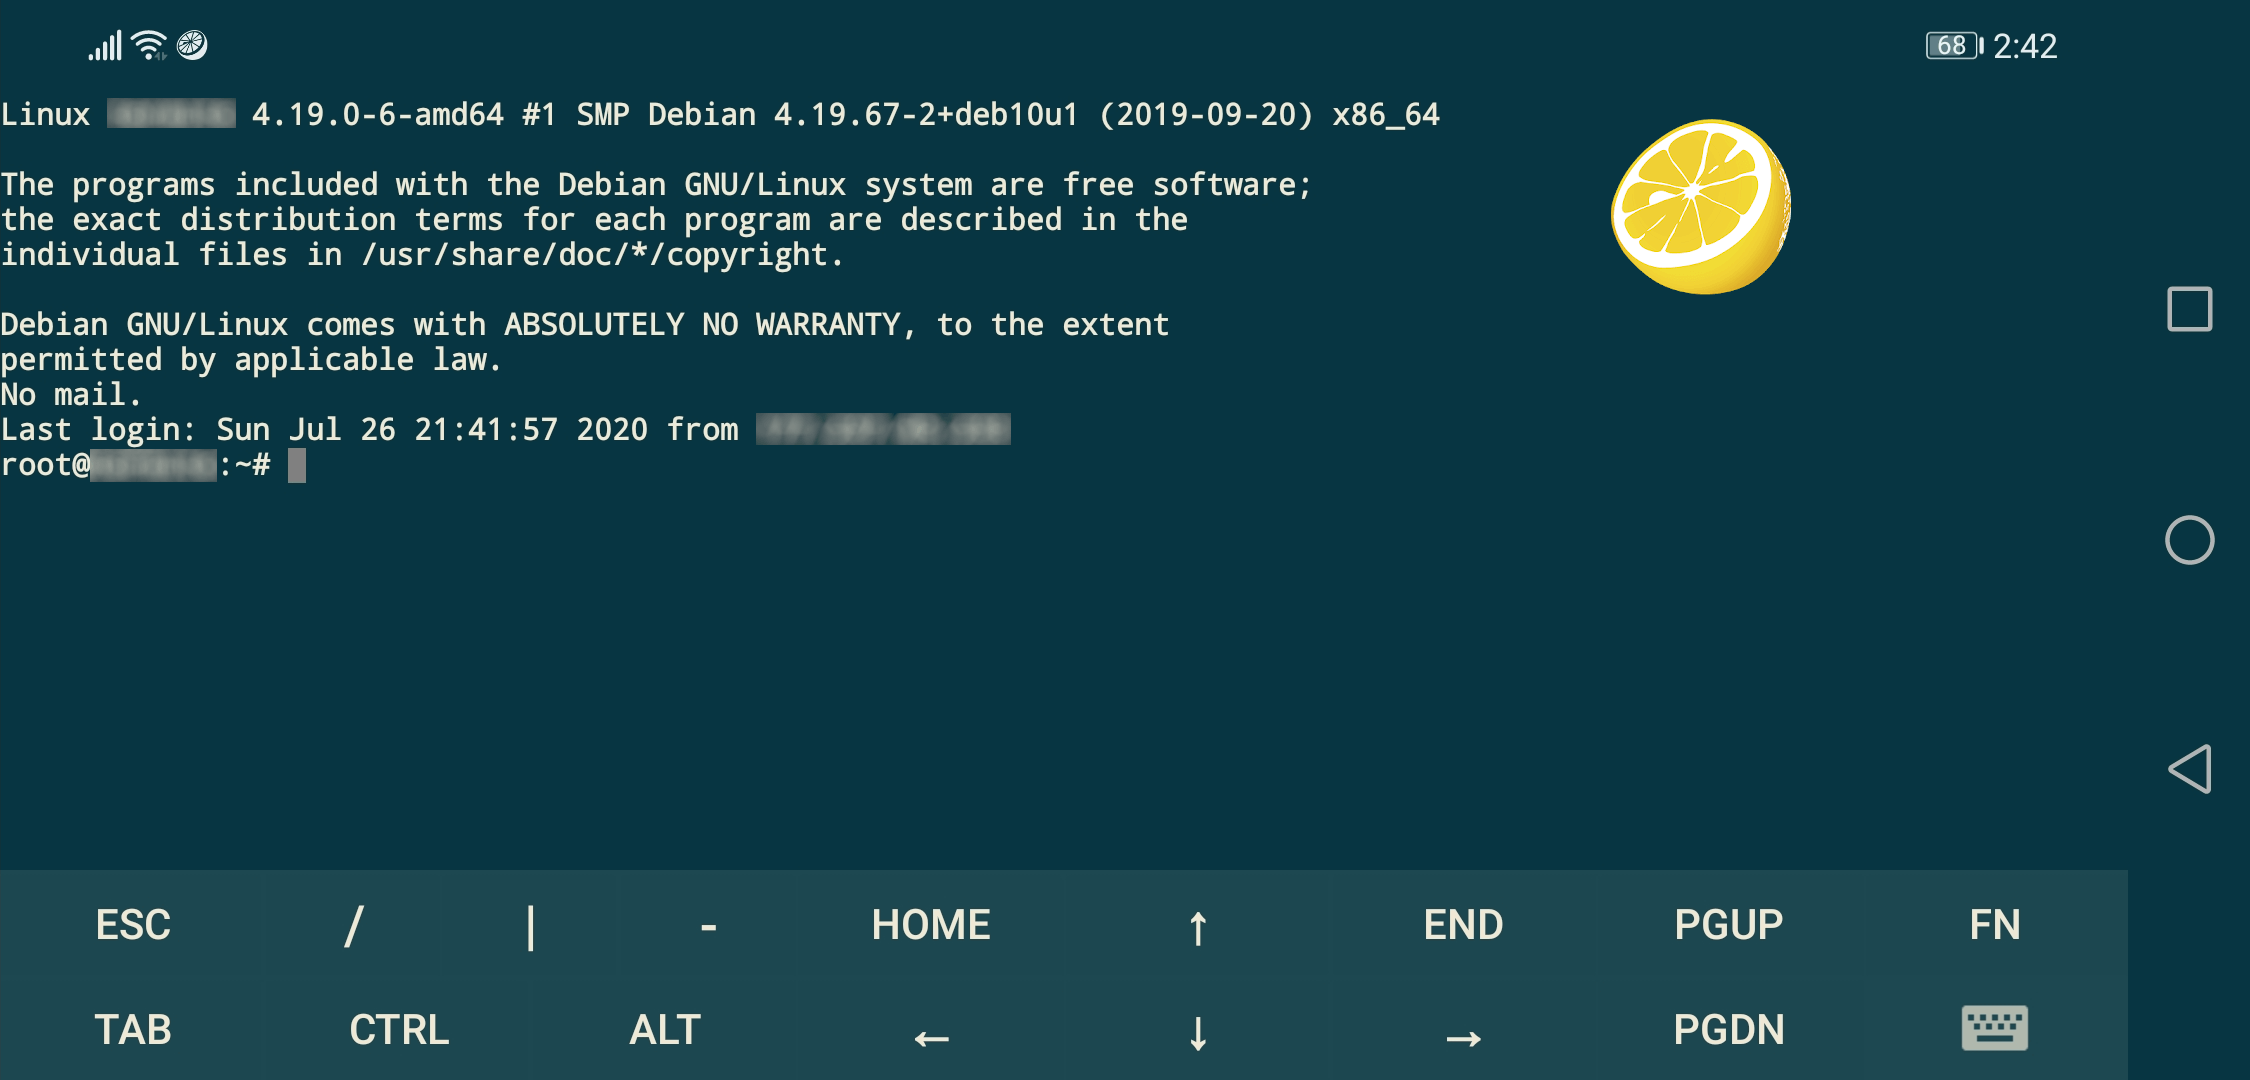This screenshot has height=1080, width=2250.
Task: Show the on-screen keyboard
Action: point(1994,1029)
